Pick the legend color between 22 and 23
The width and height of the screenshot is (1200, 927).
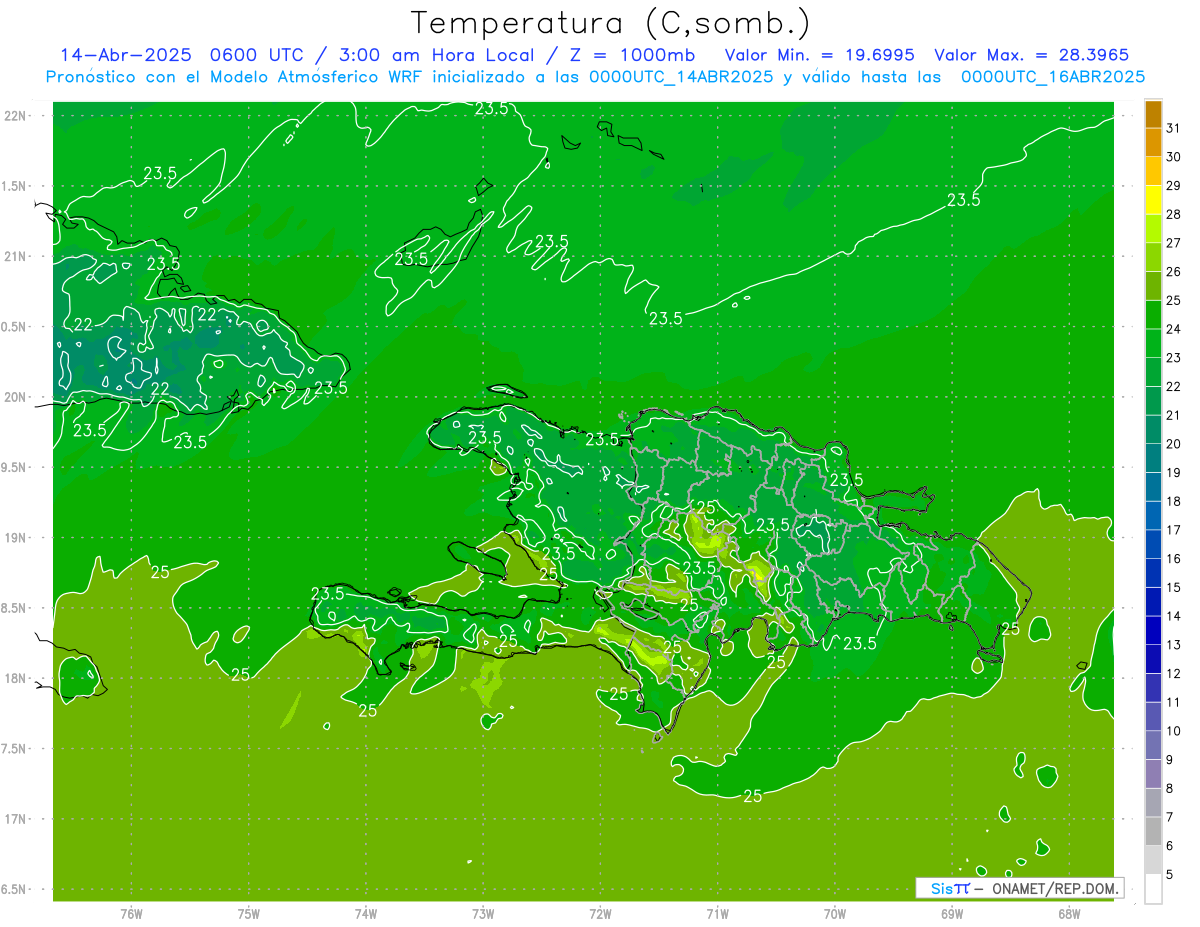pyautogui.click(x=1153, y=372)
